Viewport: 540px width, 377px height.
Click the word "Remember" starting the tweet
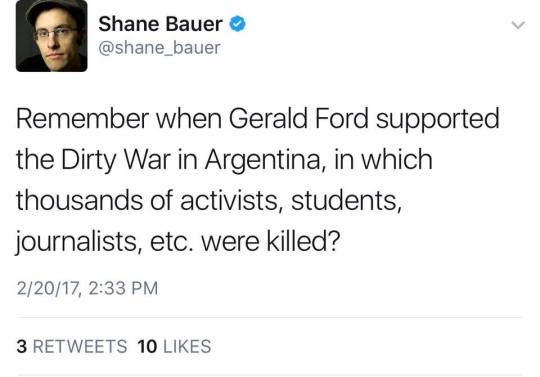[82, 118]
